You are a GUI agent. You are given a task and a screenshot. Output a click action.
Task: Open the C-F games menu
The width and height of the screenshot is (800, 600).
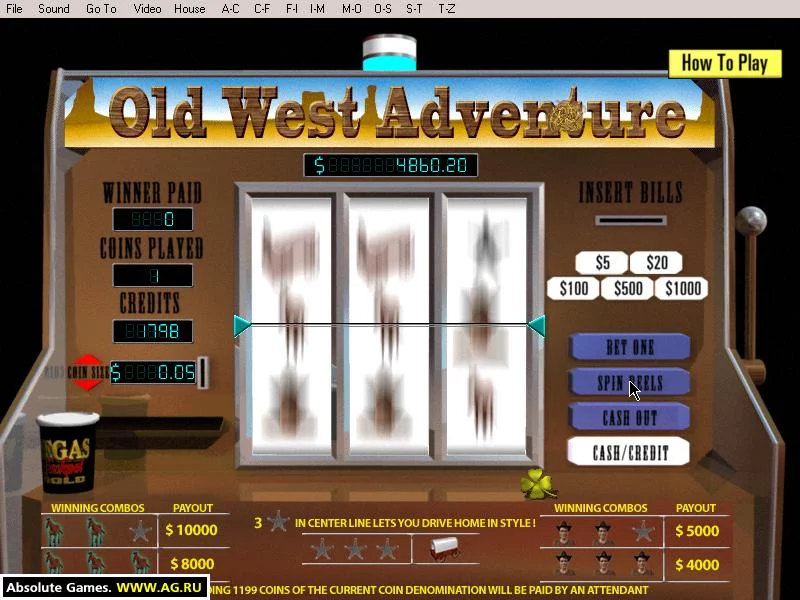262,9
